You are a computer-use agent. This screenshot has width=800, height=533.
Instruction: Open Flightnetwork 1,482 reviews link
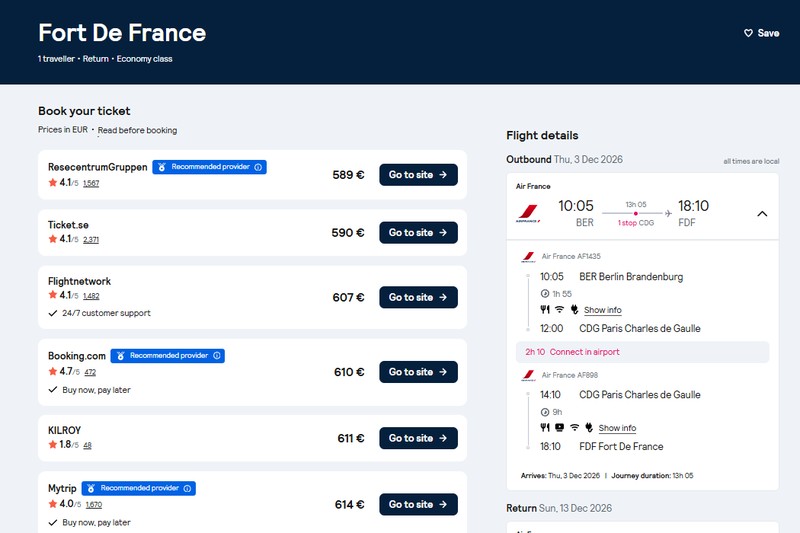click(x=91, y=296)
